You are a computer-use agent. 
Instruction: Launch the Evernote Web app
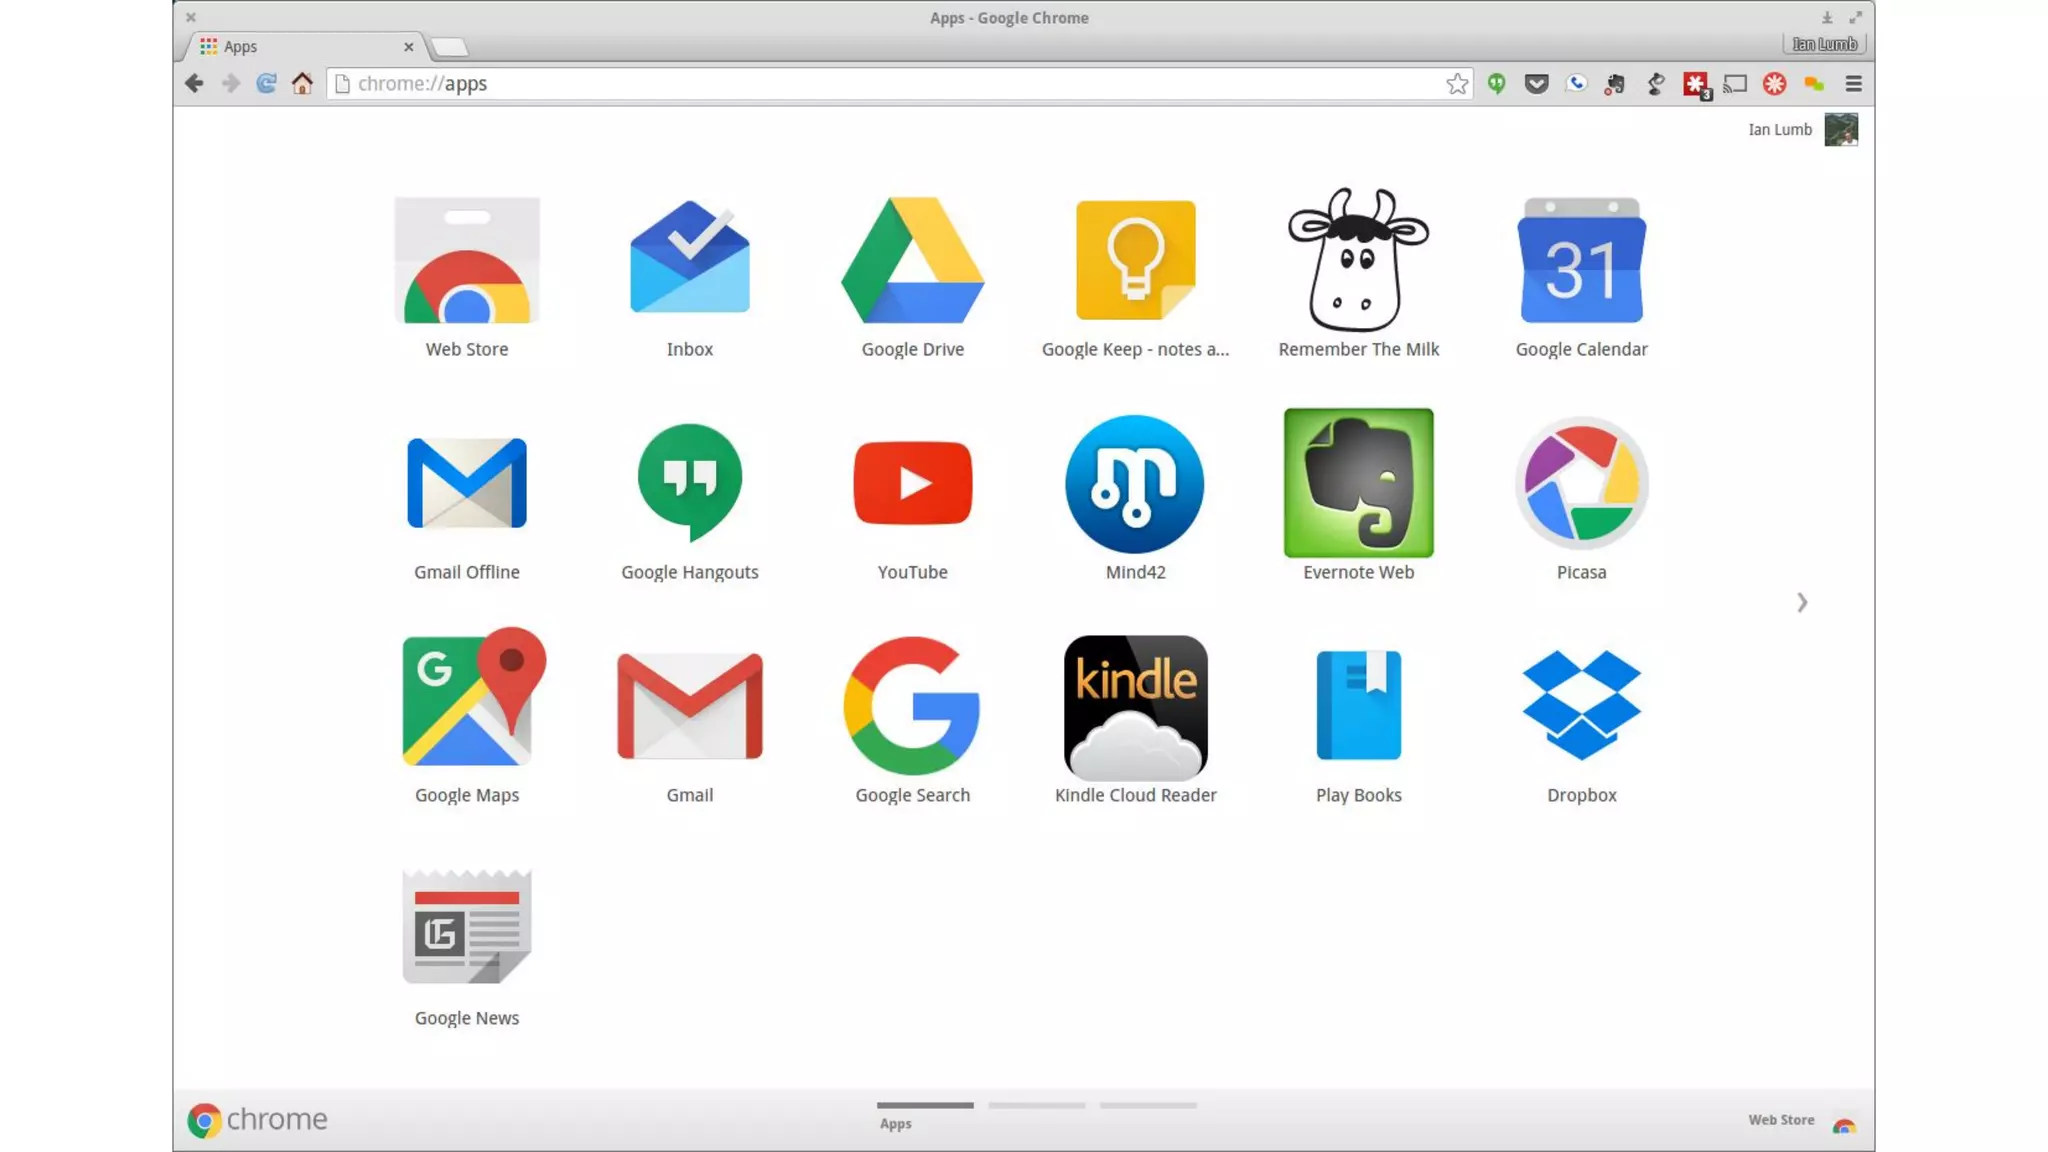(x=1358, y=483)
